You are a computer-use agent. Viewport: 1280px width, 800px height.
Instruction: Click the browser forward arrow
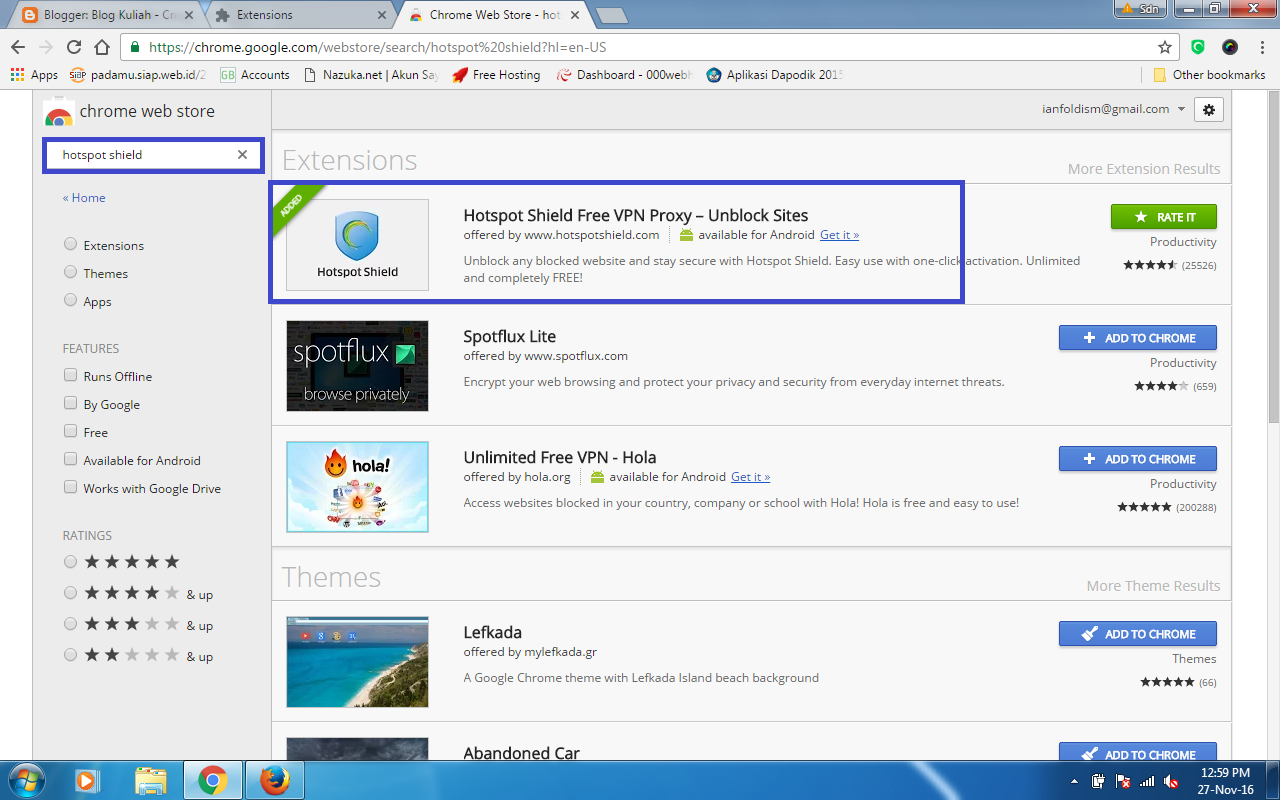(45, 47)
